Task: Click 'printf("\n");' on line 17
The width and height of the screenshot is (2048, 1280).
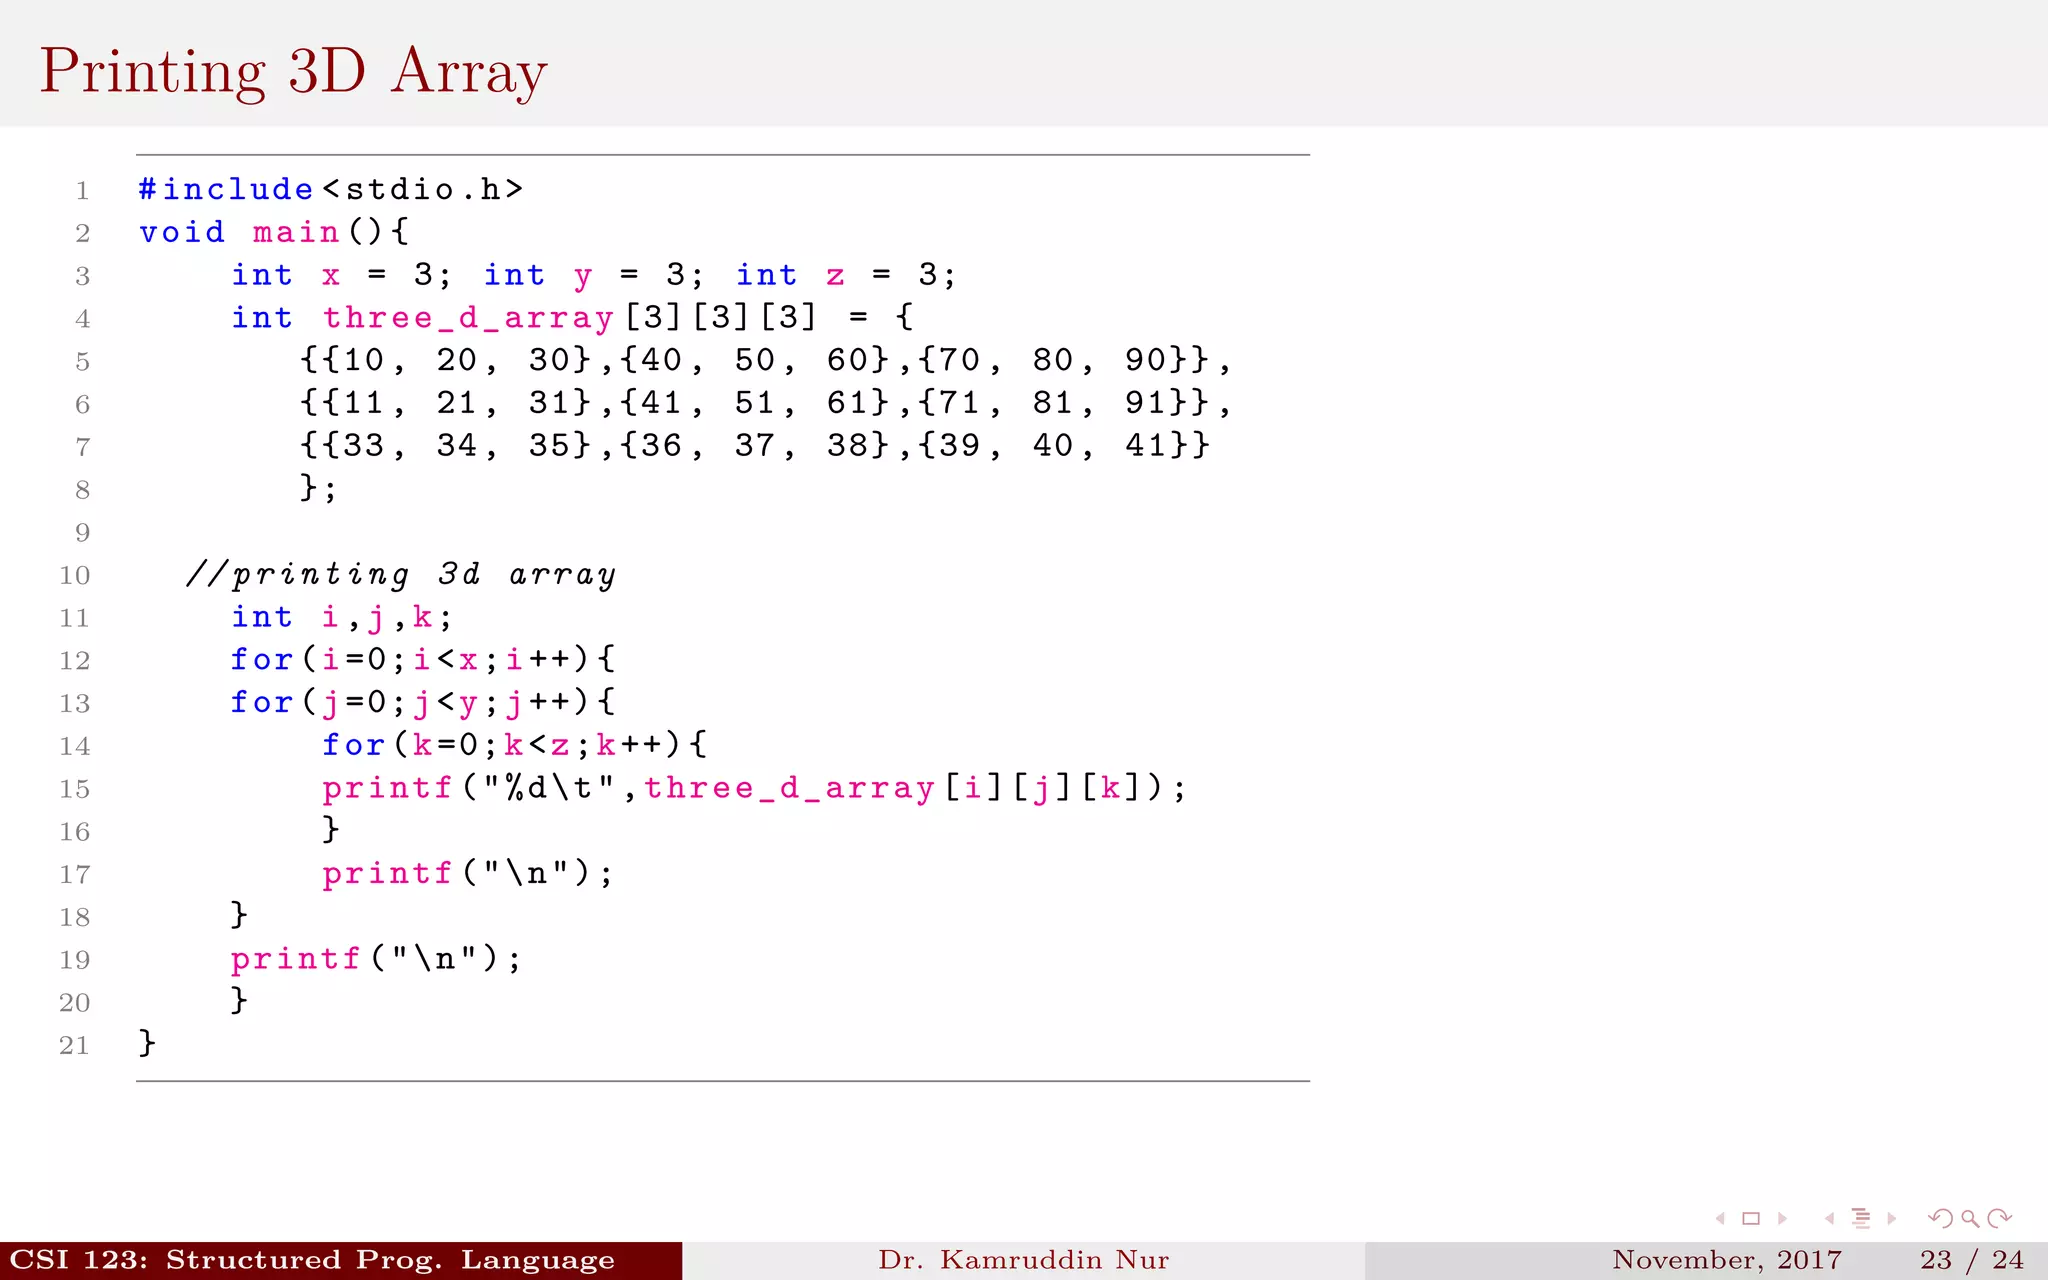Action: (468, 874)
